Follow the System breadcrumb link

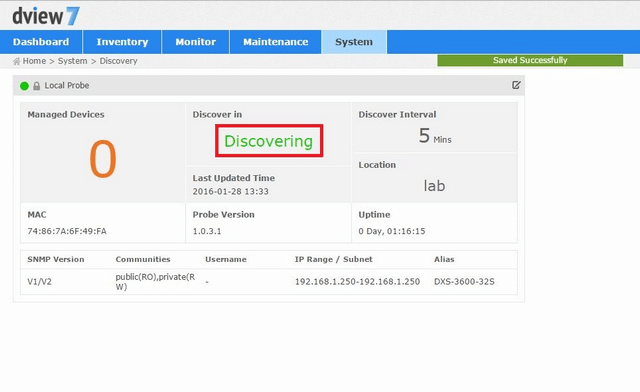(72, 61)
